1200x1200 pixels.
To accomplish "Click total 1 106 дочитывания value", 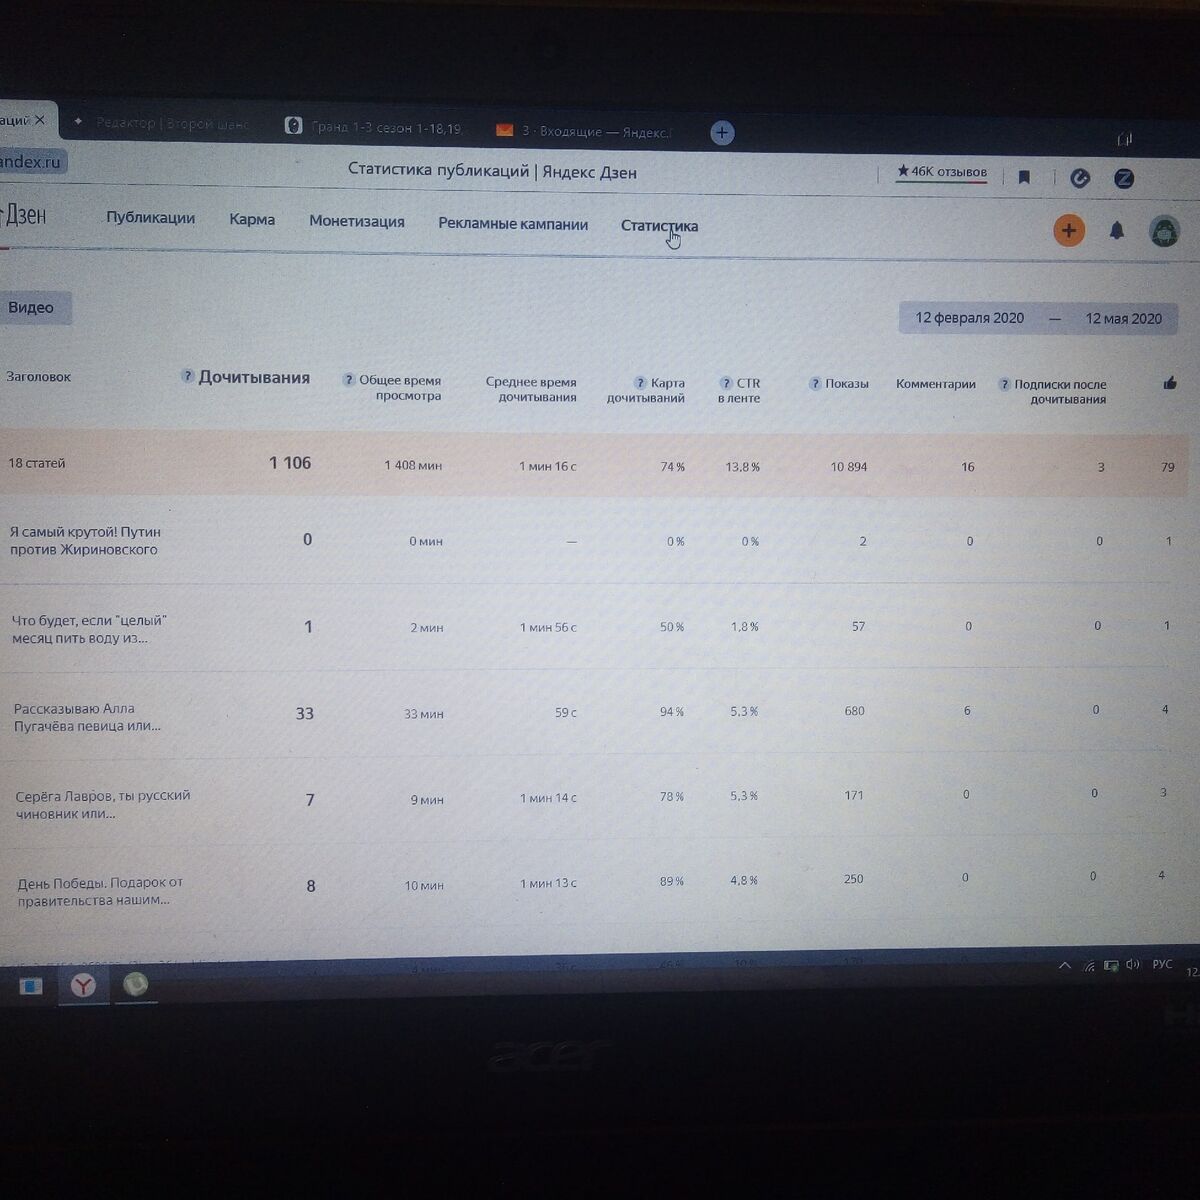I will point(290,463).
